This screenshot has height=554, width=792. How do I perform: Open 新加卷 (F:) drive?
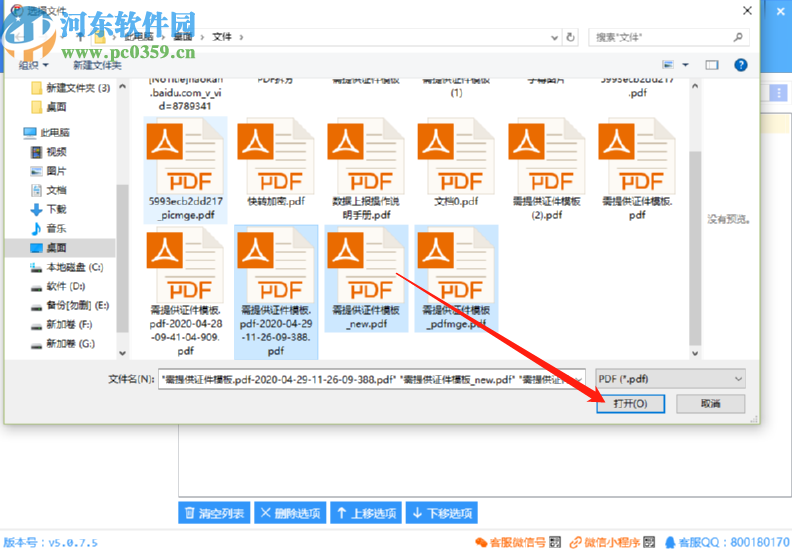coord(62,324)
